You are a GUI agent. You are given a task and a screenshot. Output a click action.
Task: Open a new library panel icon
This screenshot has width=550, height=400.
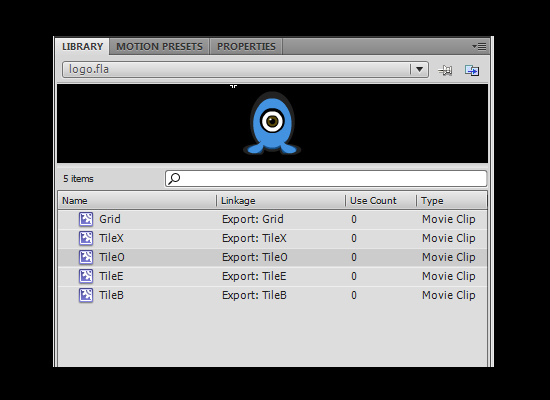tap(472, 70)
